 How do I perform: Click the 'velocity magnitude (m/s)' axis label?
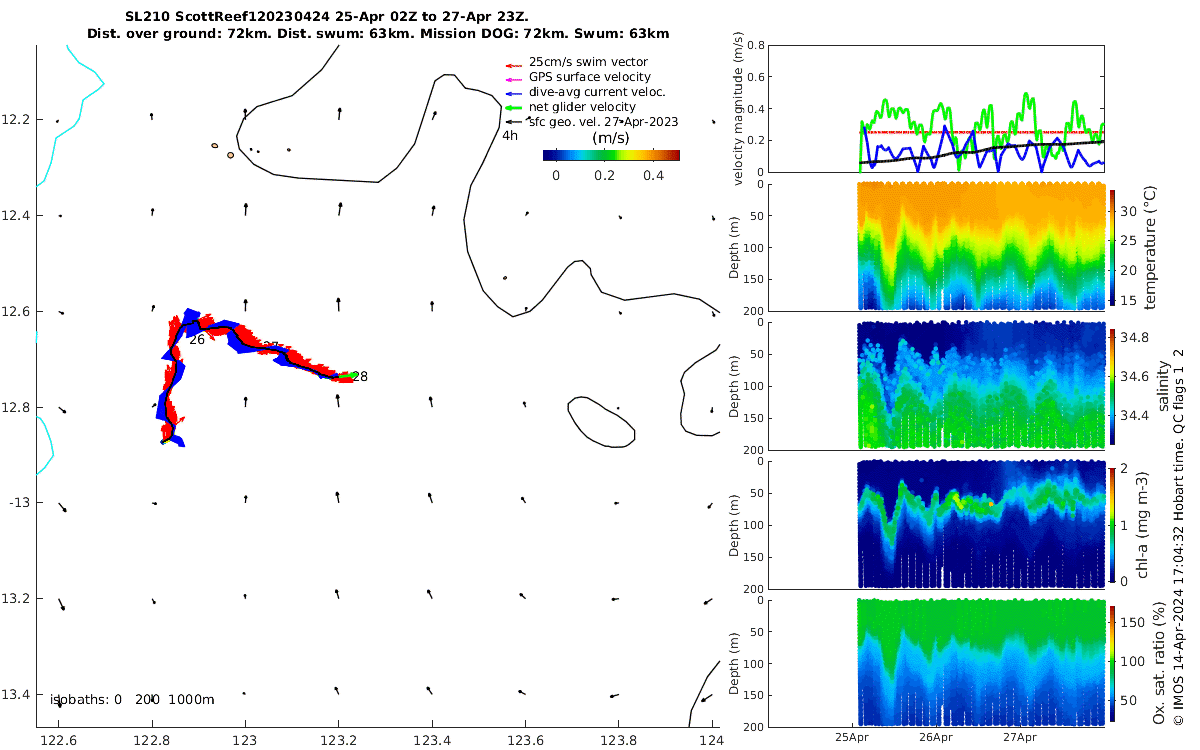click(x=740, y=108)
